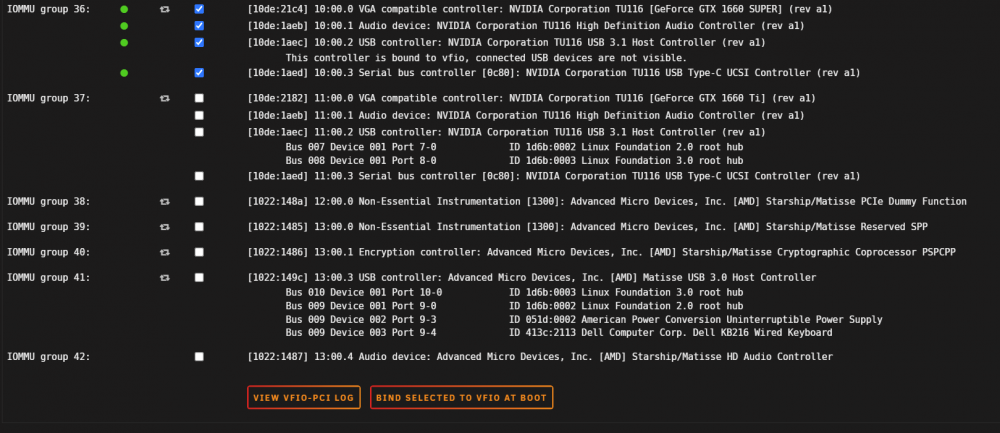This screenshot has height=433, width=1000.
Task: Check the 11:00.2 USB controller checkbox
Action: tap(199, 132)
